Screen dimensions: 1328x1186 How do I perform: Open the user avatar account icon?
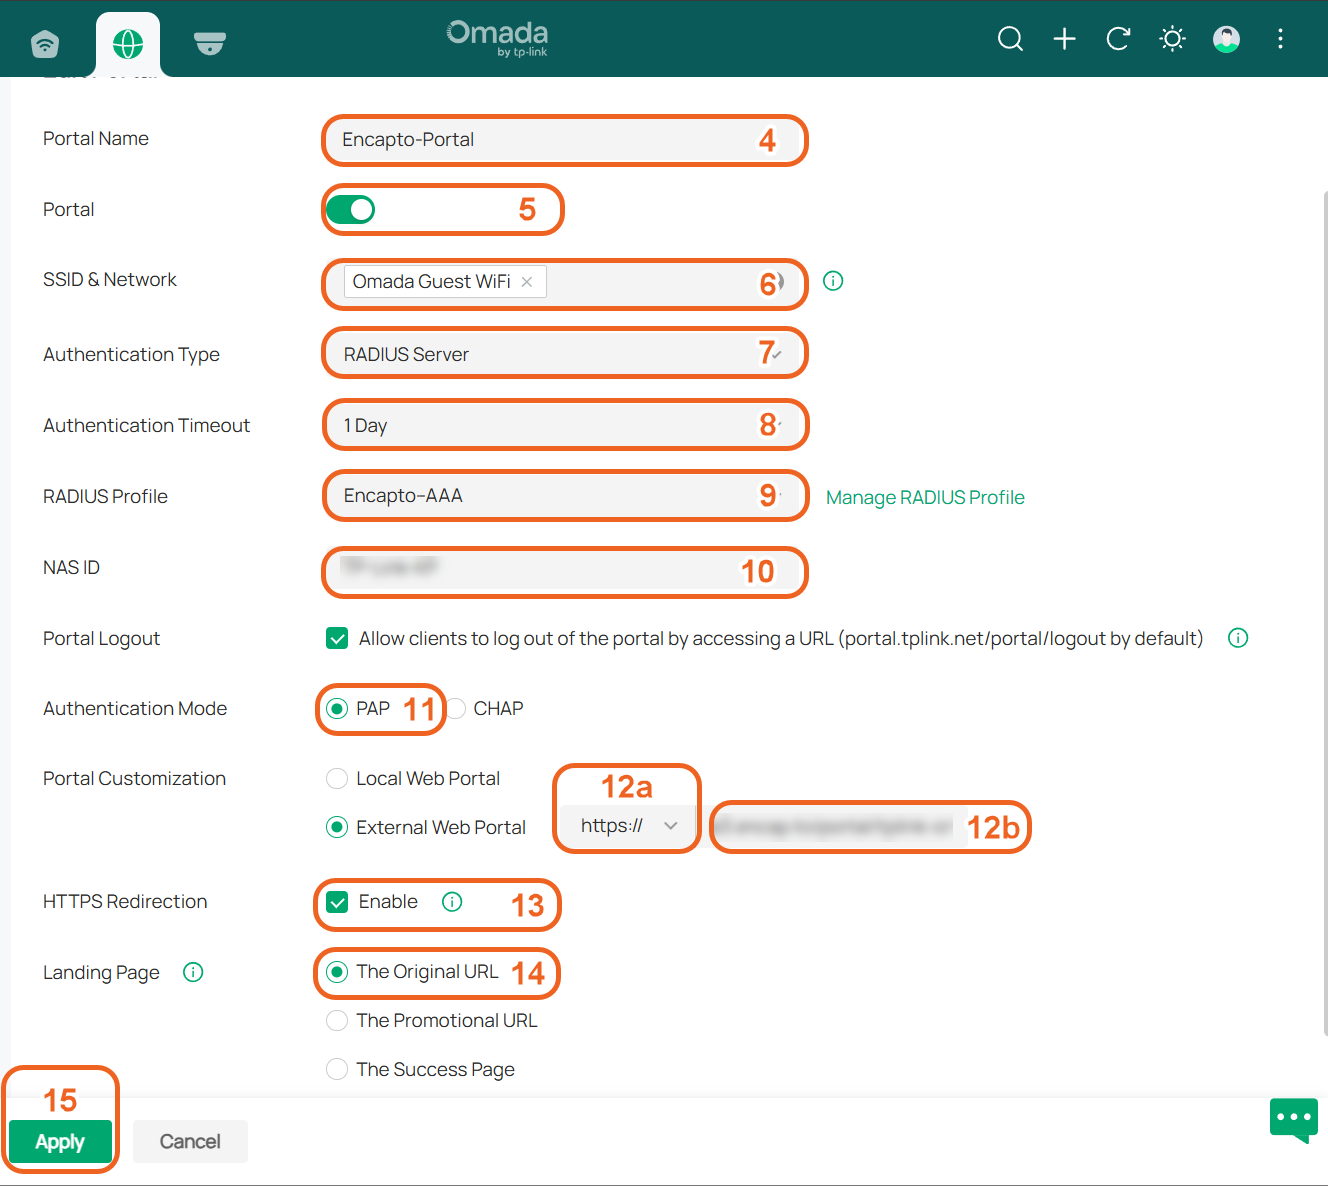pyautogui.click(x=1226, y=39)
